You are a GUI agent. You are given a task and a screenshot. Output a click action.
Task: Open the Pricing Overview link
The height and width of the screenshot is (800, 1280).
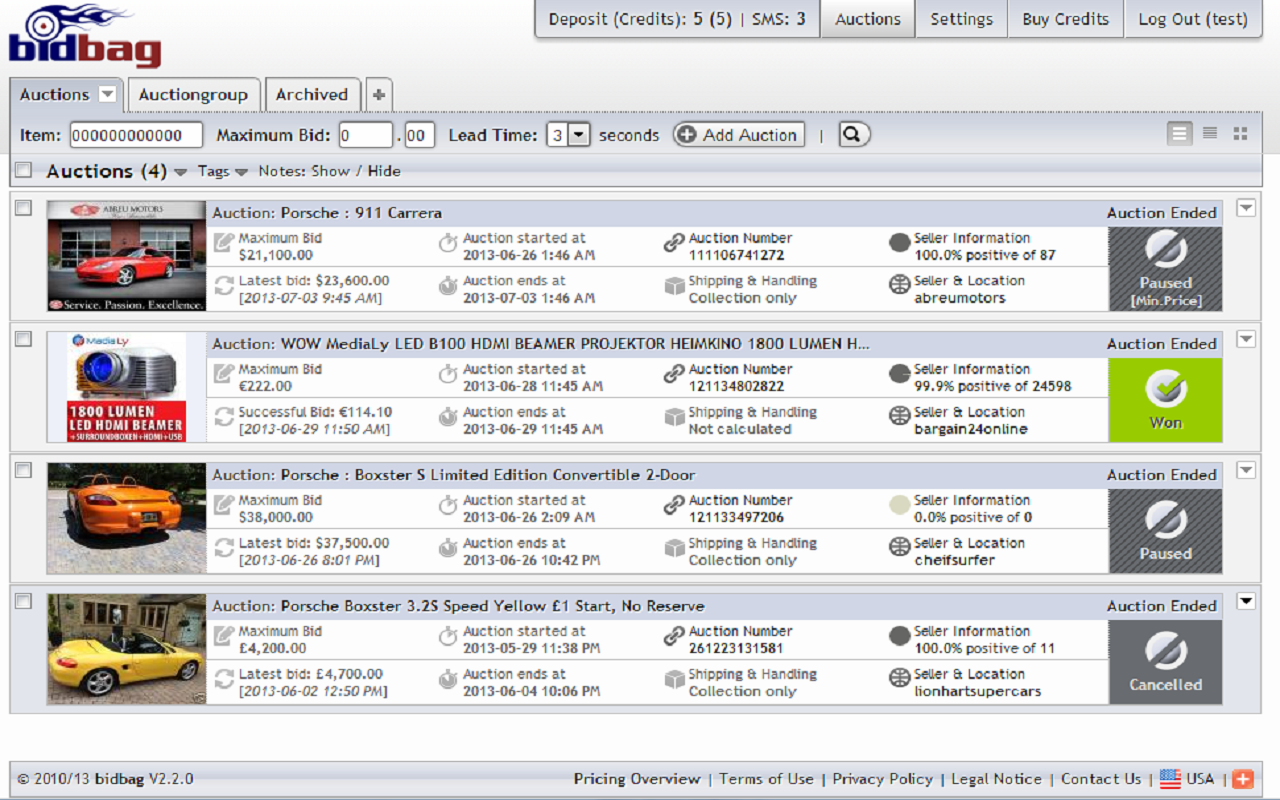pyautogui.click(x=637, y=779)
